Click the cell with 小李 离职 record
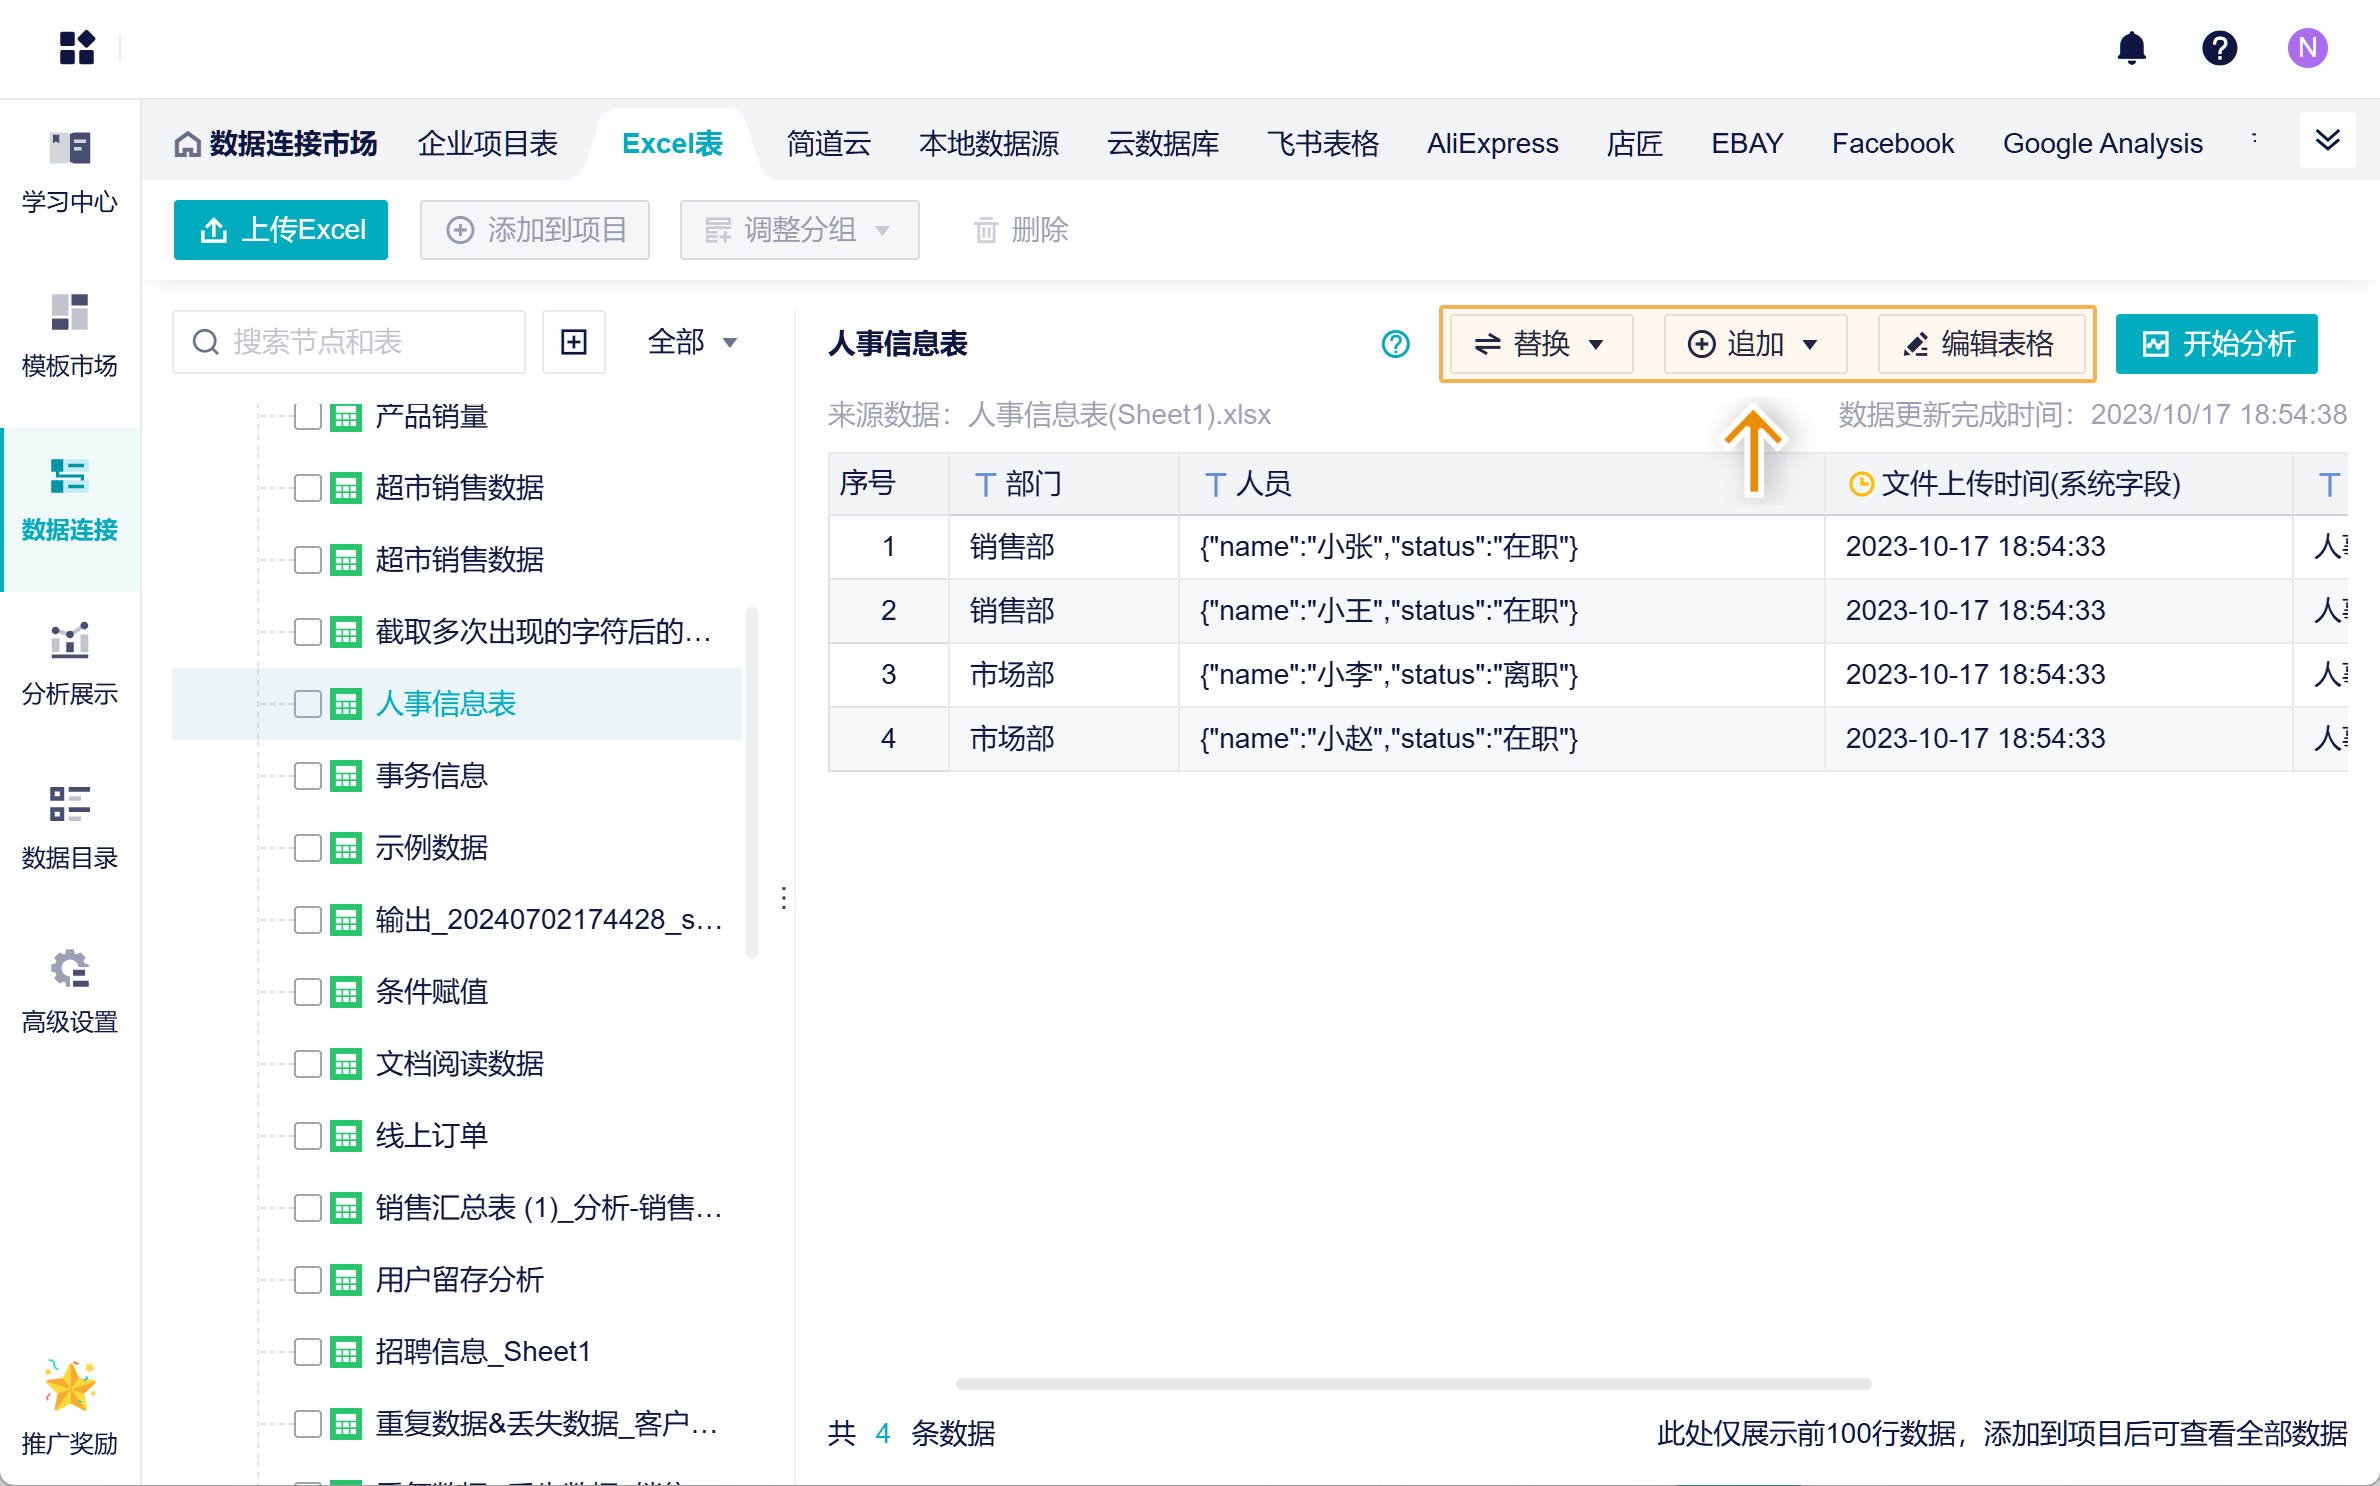2380x1486 pixels. 1501,675
